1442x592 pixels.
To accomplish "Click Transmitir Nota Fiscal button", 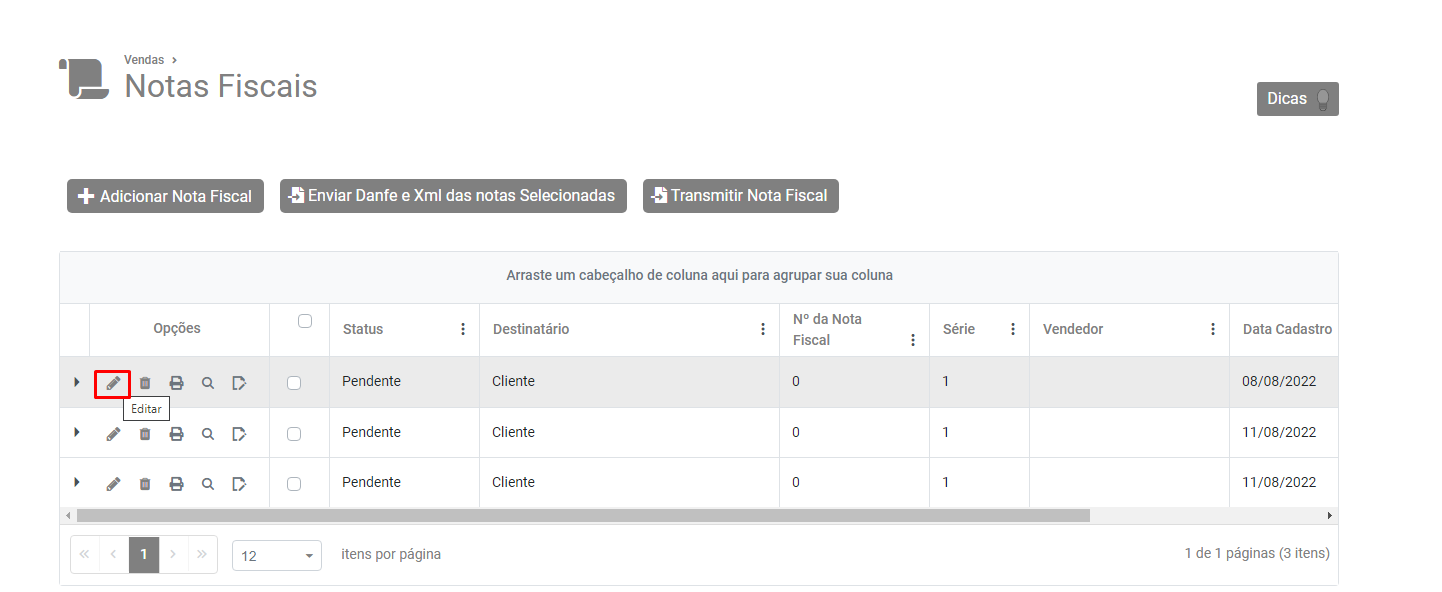I will point(740,196).
